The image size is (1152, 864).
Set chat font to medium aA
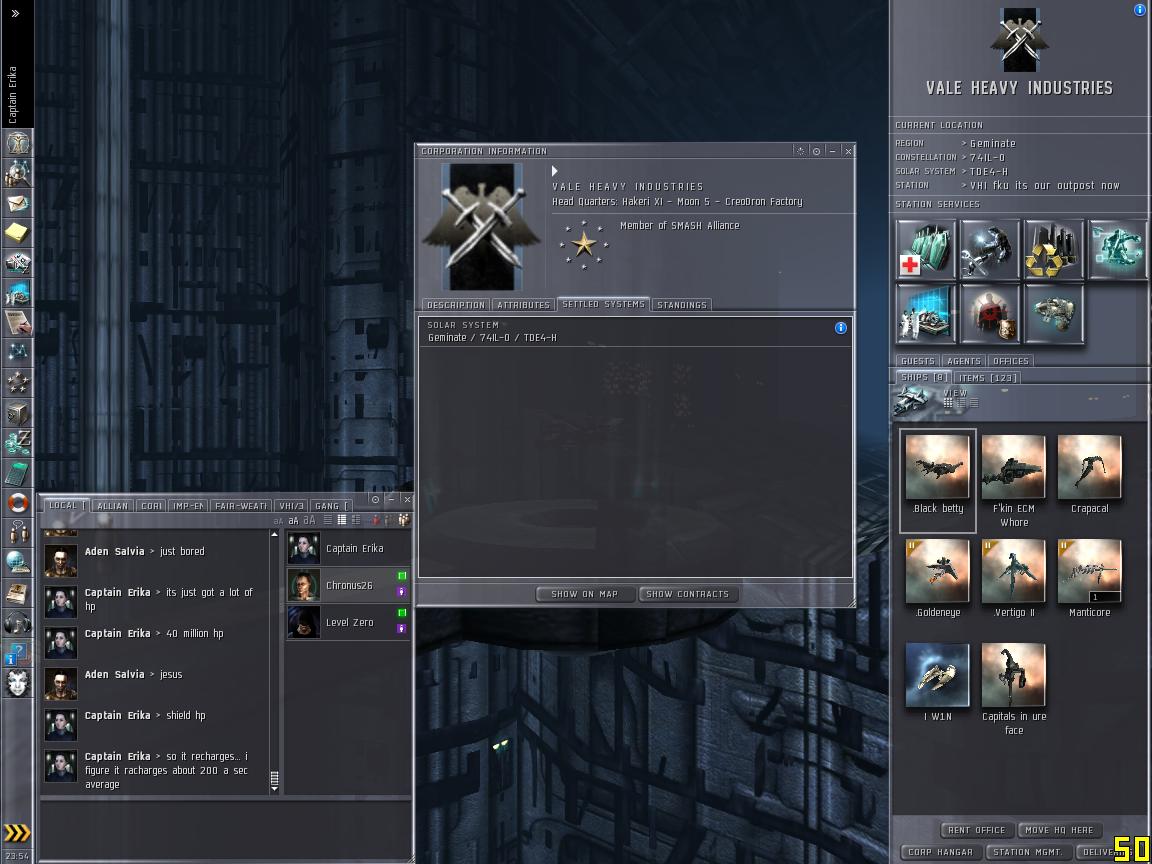[x=293, y=520]
